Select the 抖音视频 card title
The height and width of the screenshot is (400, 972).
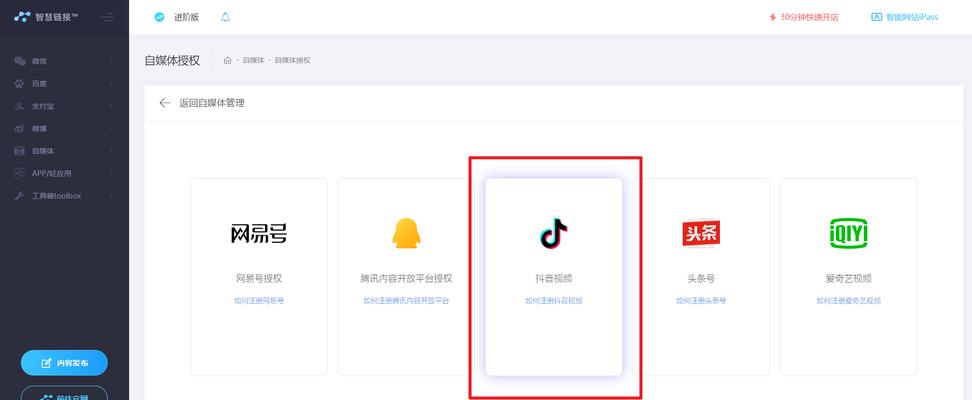click(x=554, y=278)
